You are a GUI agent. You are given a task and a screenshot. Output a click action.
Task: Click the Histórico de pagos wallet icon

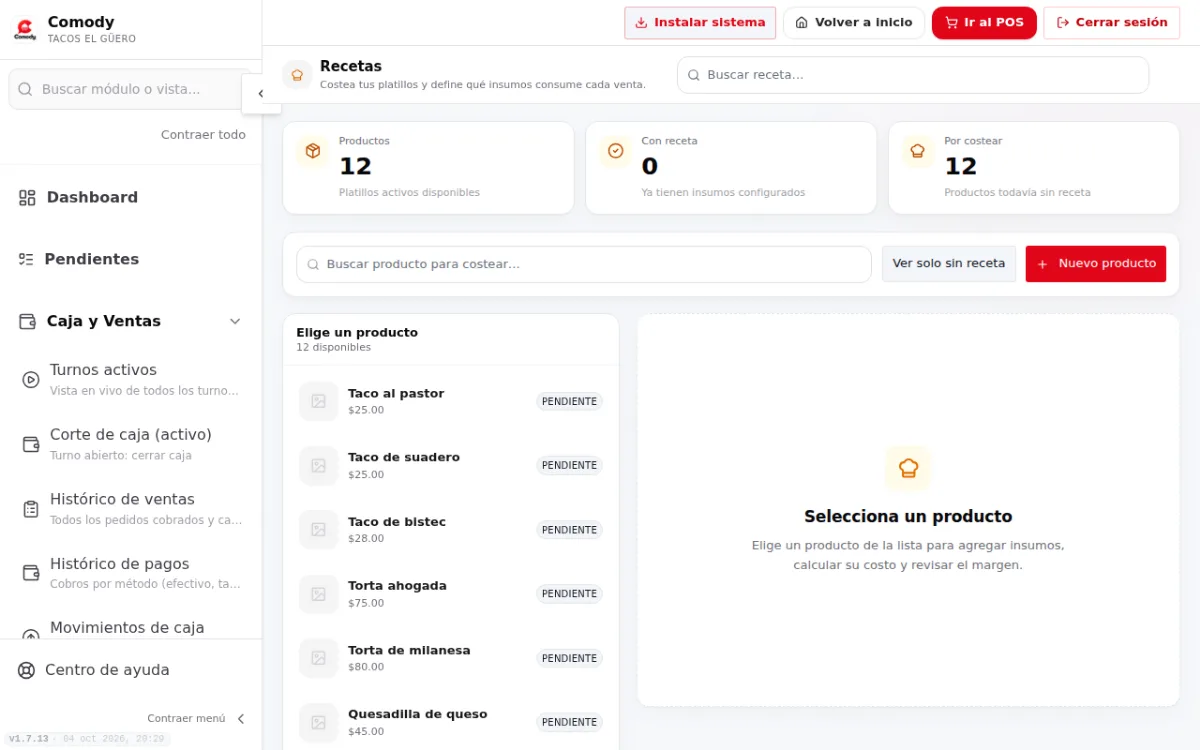click(x=31, y=573)
